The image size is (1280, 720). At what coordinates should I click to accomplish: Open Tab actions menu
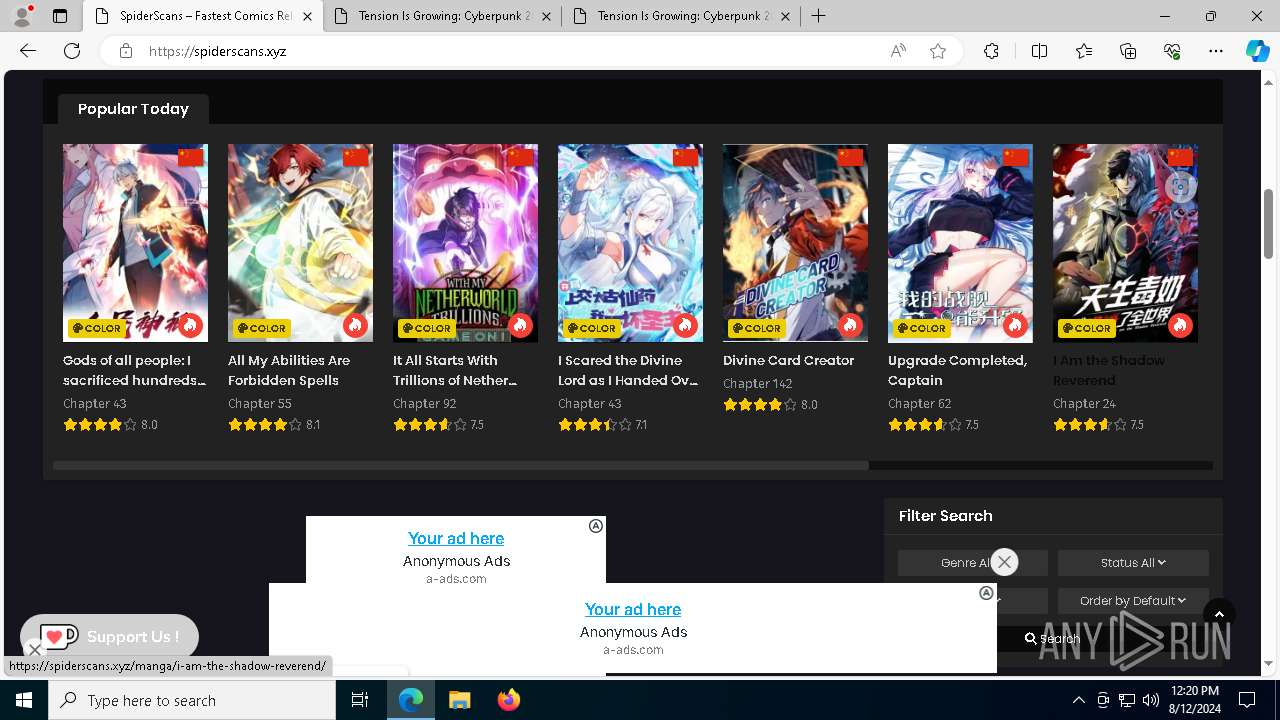point(60,16)
